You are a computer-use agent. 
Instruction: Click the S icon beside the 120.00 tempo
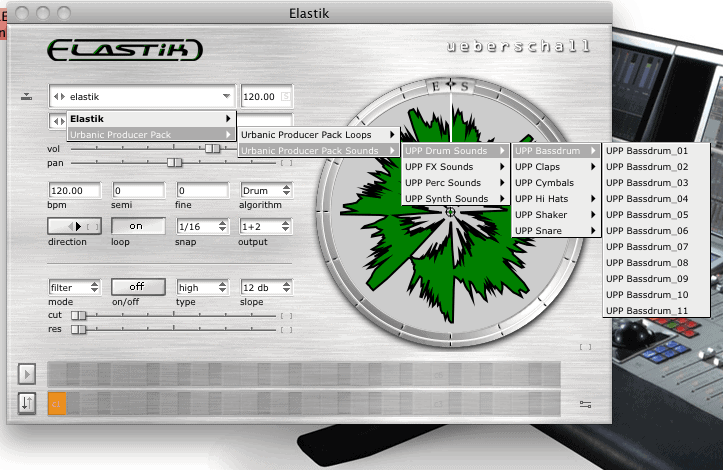(x=285, y=97)
